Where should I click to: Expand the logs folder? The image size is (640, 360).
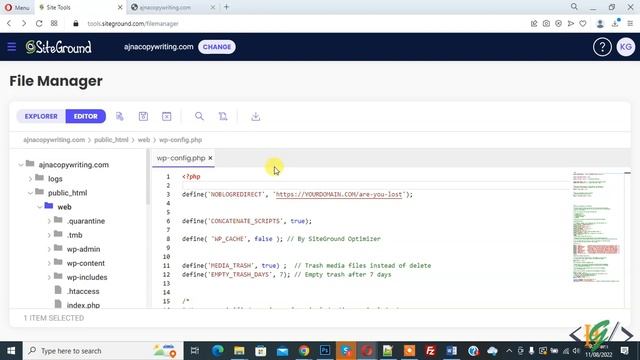tap(30, 179)
